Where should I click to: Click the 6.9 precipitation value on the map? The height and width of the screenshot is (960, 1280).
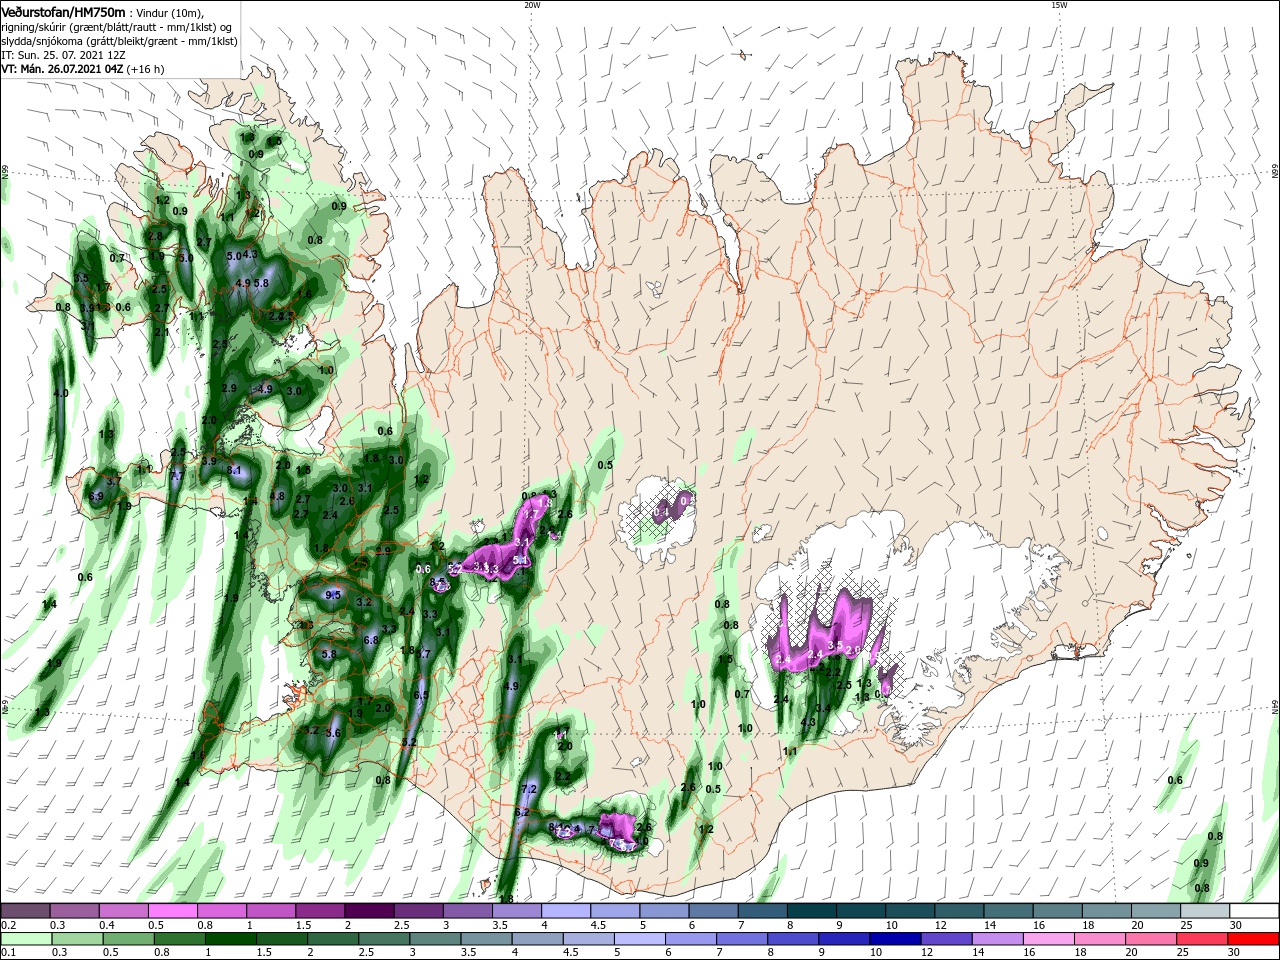[x=96, y=496]
